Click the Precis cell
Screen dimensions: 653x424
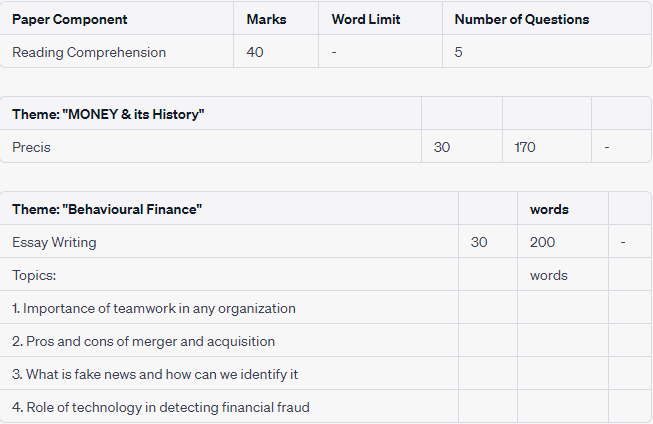[31, 147]
